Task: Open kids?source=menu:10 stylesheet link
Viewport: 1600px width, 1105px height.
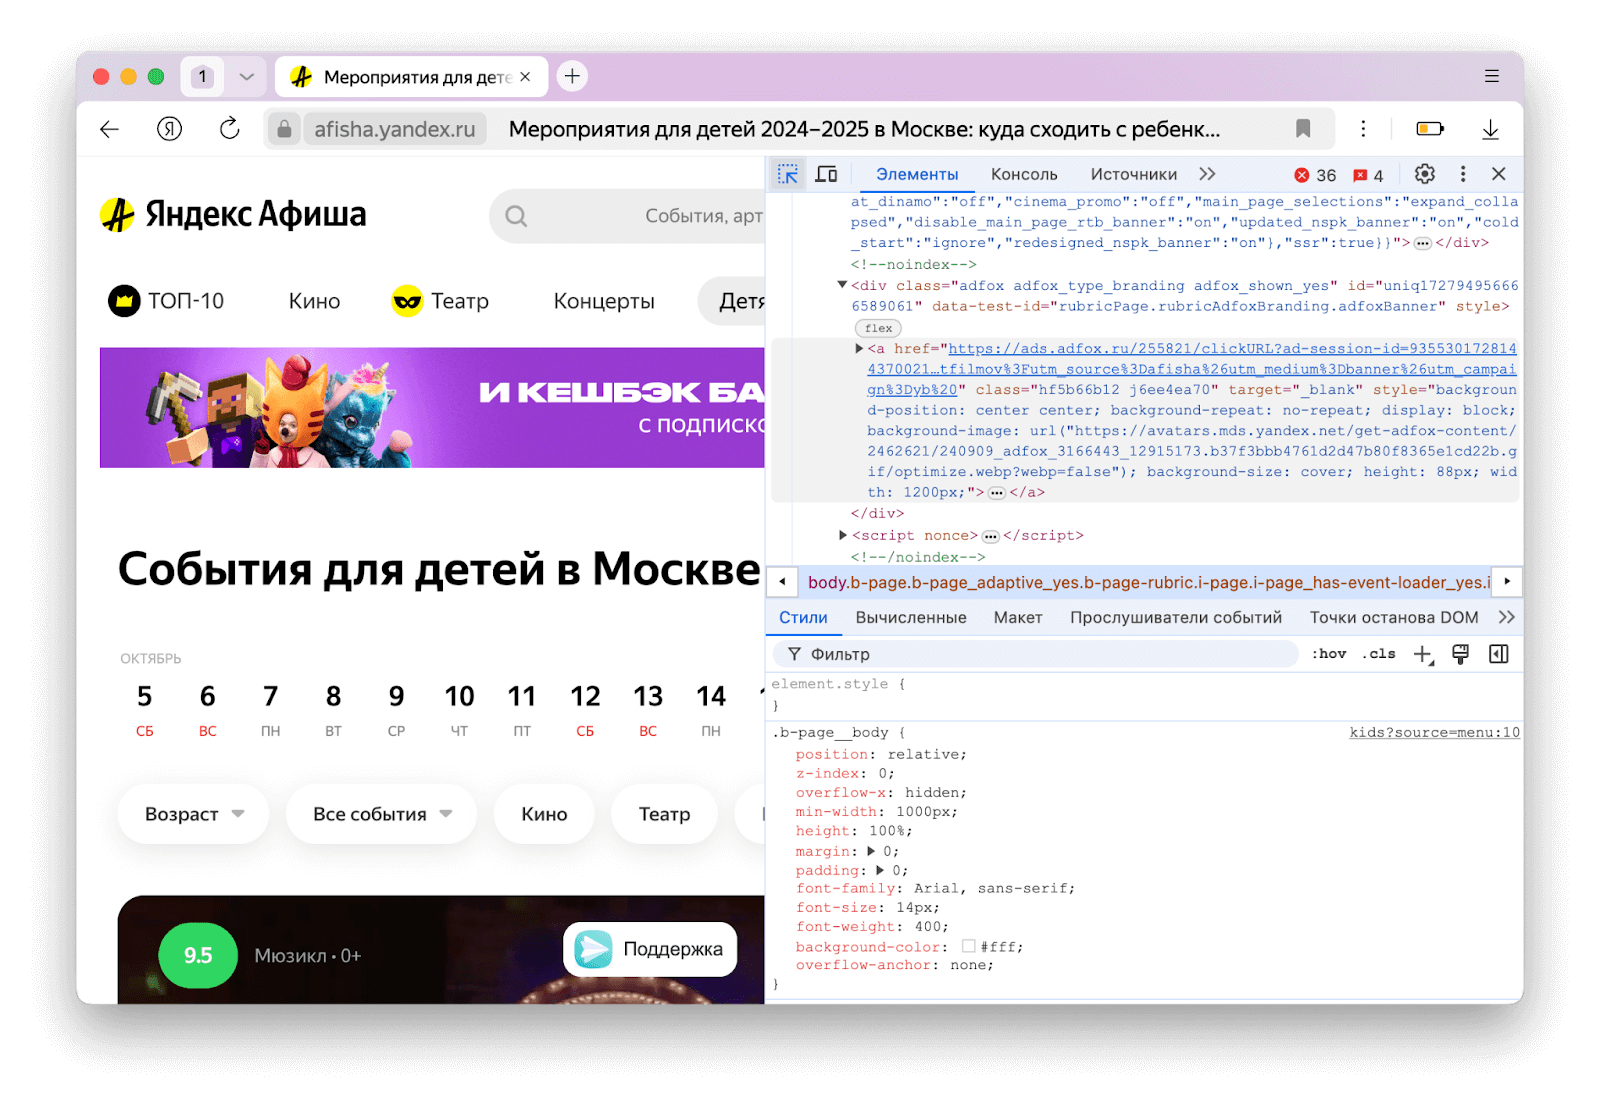Action: tap(1434, 732)
